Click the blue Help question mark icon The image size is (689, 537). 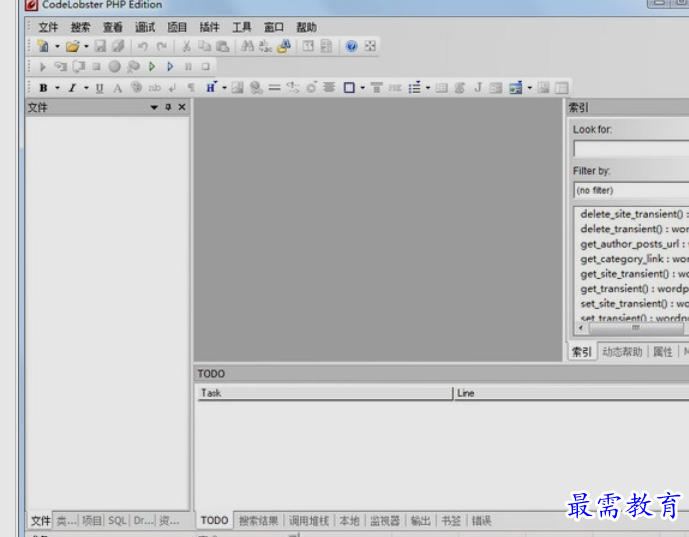(x=352, y=46)
